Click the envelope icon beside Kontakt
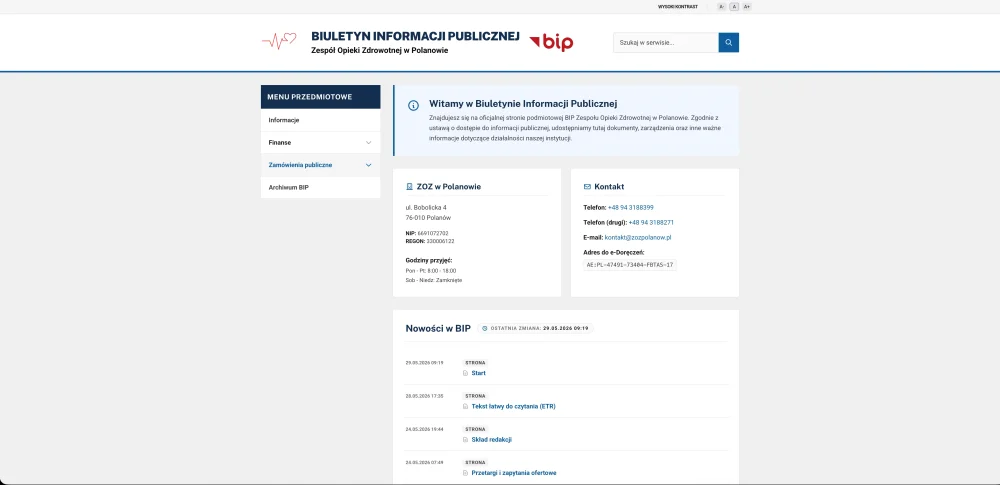This screenshot has width=1000, height=485. point(587,187)
